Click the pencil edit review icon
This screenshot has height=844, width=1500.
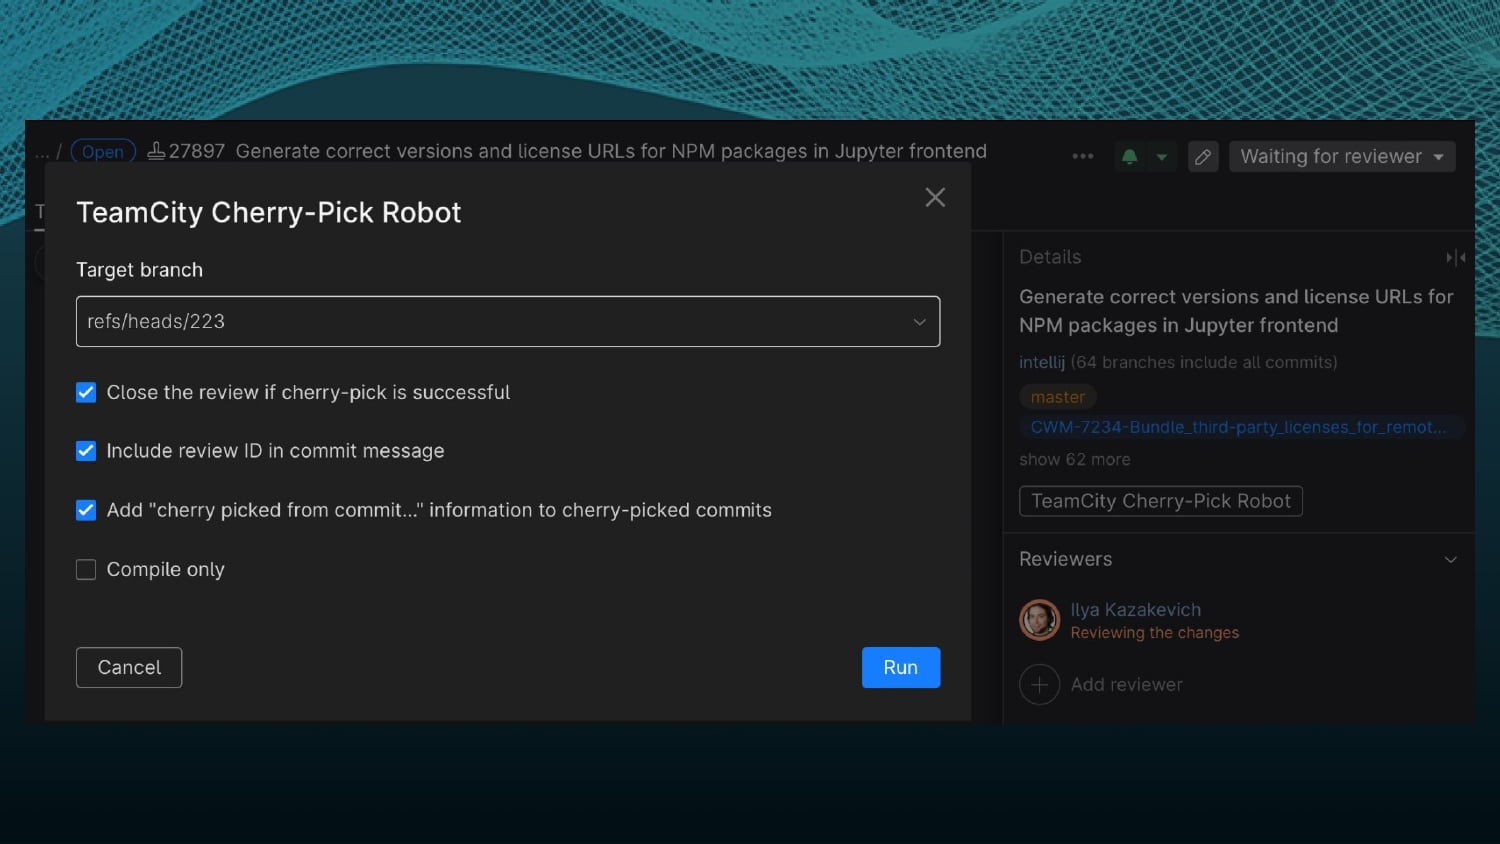[1203, 156]
